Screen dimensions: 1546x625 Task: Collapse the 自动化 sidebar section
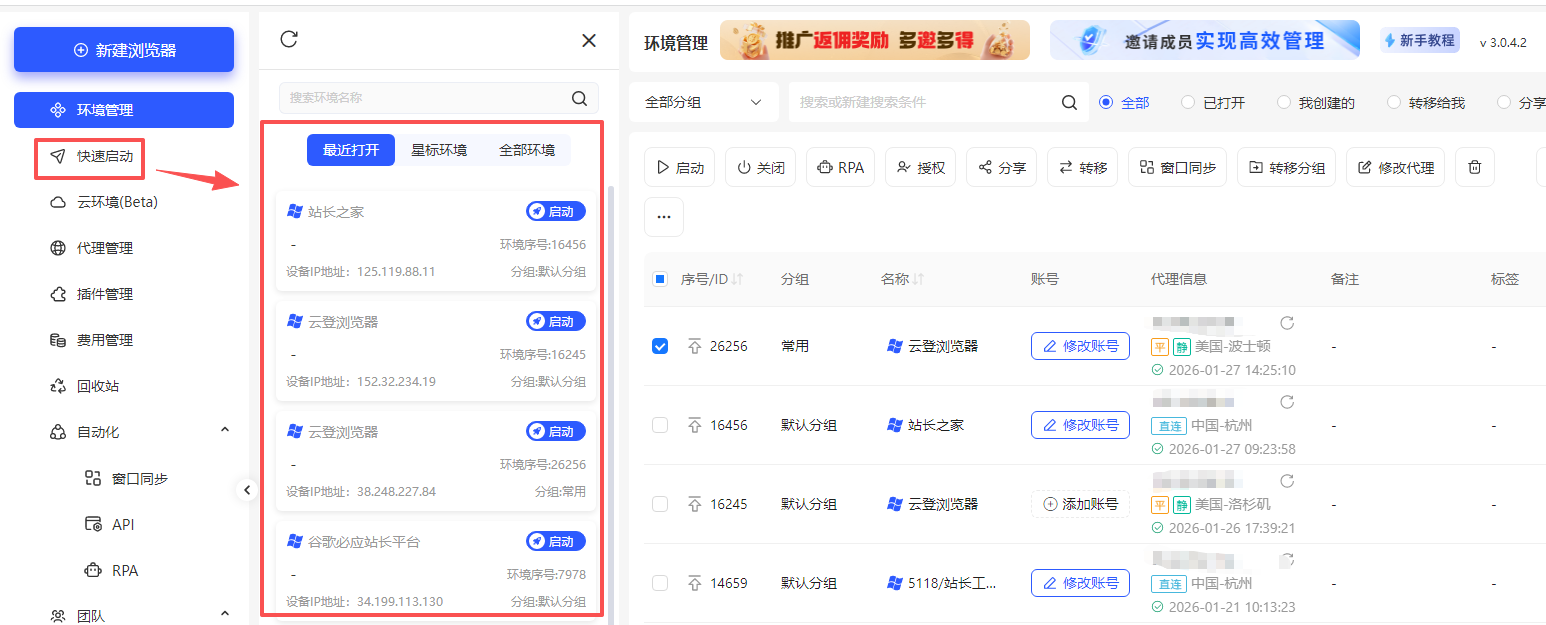[x=224, y=431]
